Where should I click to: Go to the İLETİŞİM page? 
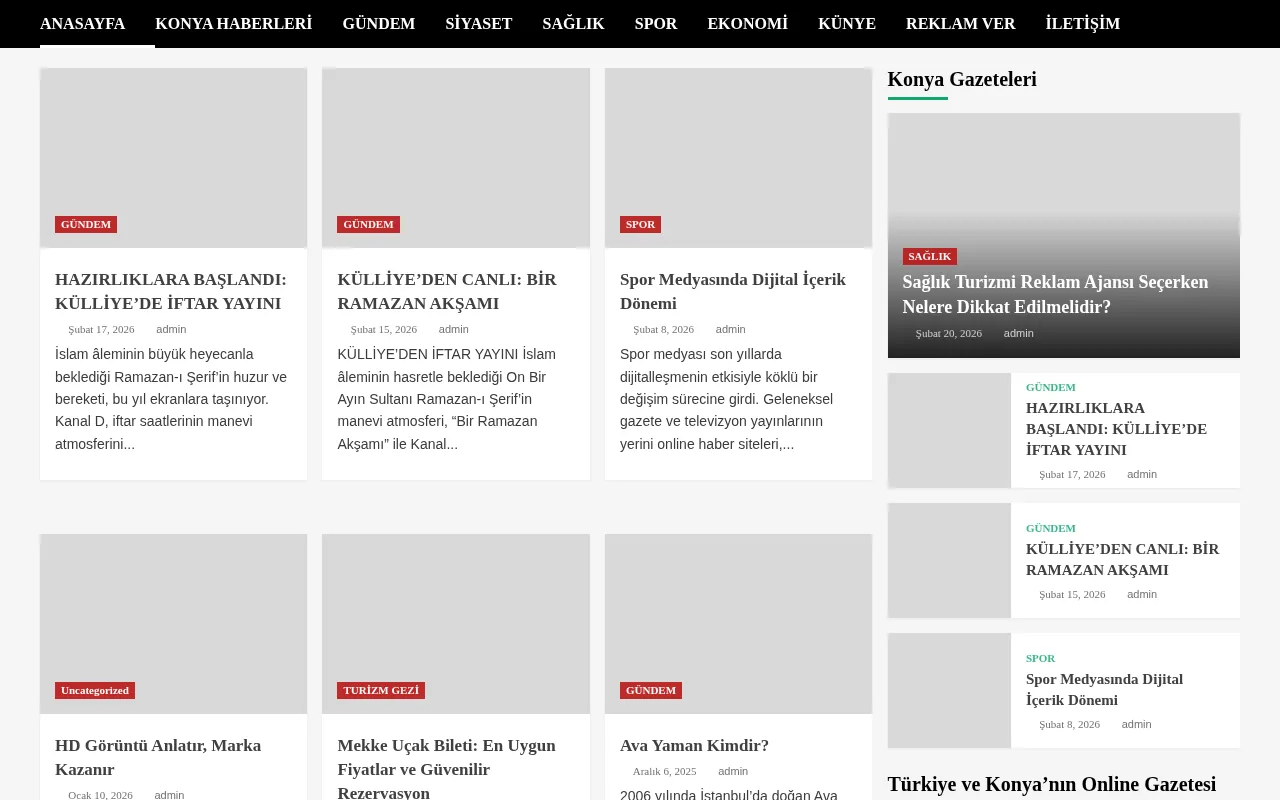pos(1082,23)
